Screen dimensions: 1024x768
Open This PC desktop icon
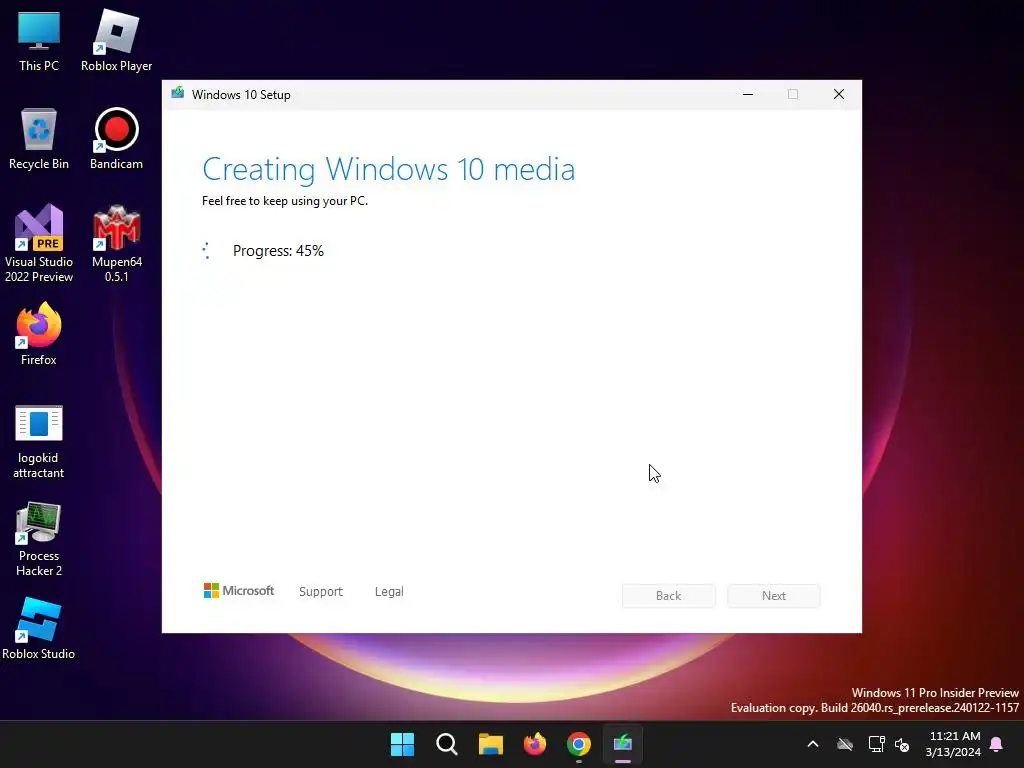click(39, 40)
